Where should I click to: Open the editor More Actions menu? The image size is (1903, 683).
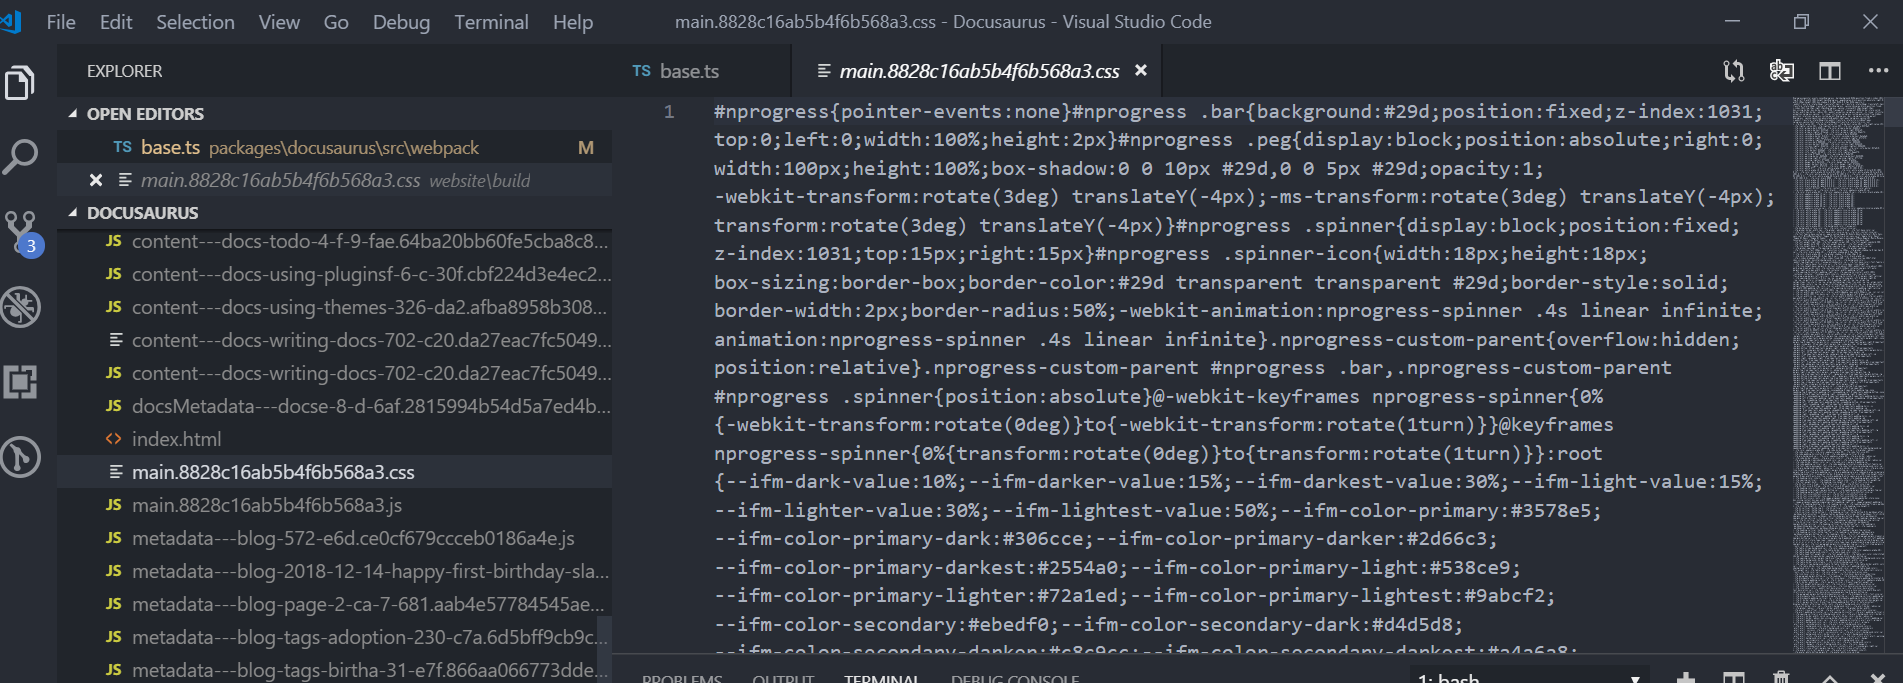coord(1878,71)
